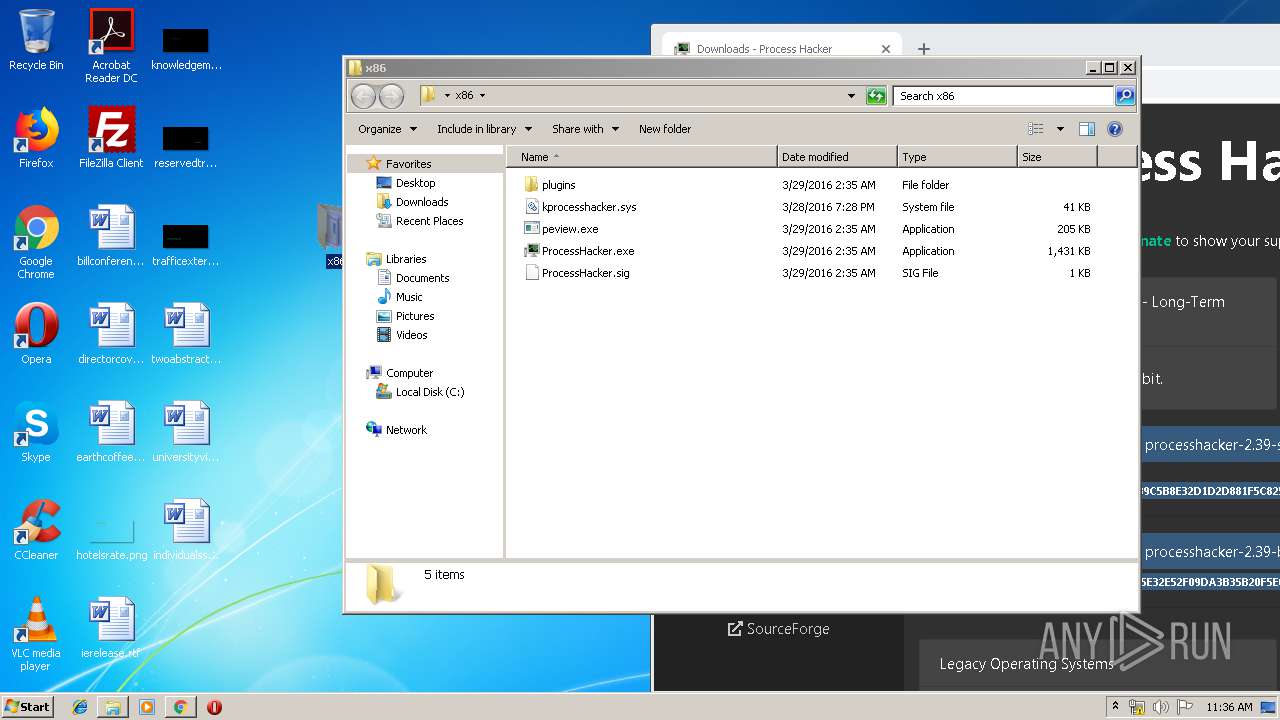Launch FileZilla Client shortcut
The height and width of the screenshot is (720, 1280).
point(111,138)
